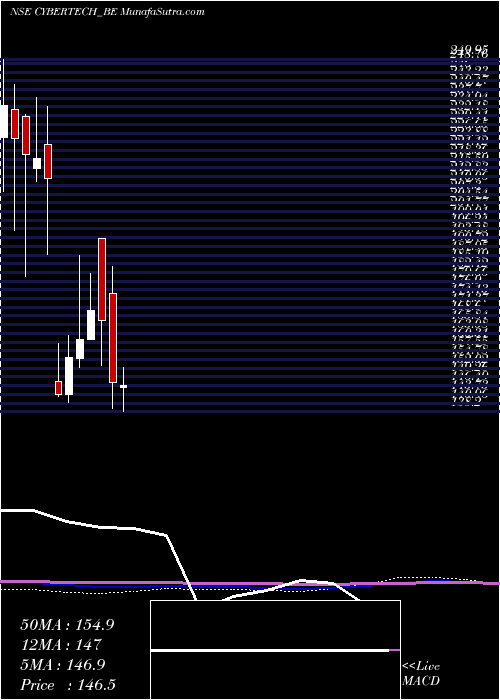The height and width of the screenshot is (700, 500).
Task: Select the 50MA : 154.9 value
Action: click(67, 625)
